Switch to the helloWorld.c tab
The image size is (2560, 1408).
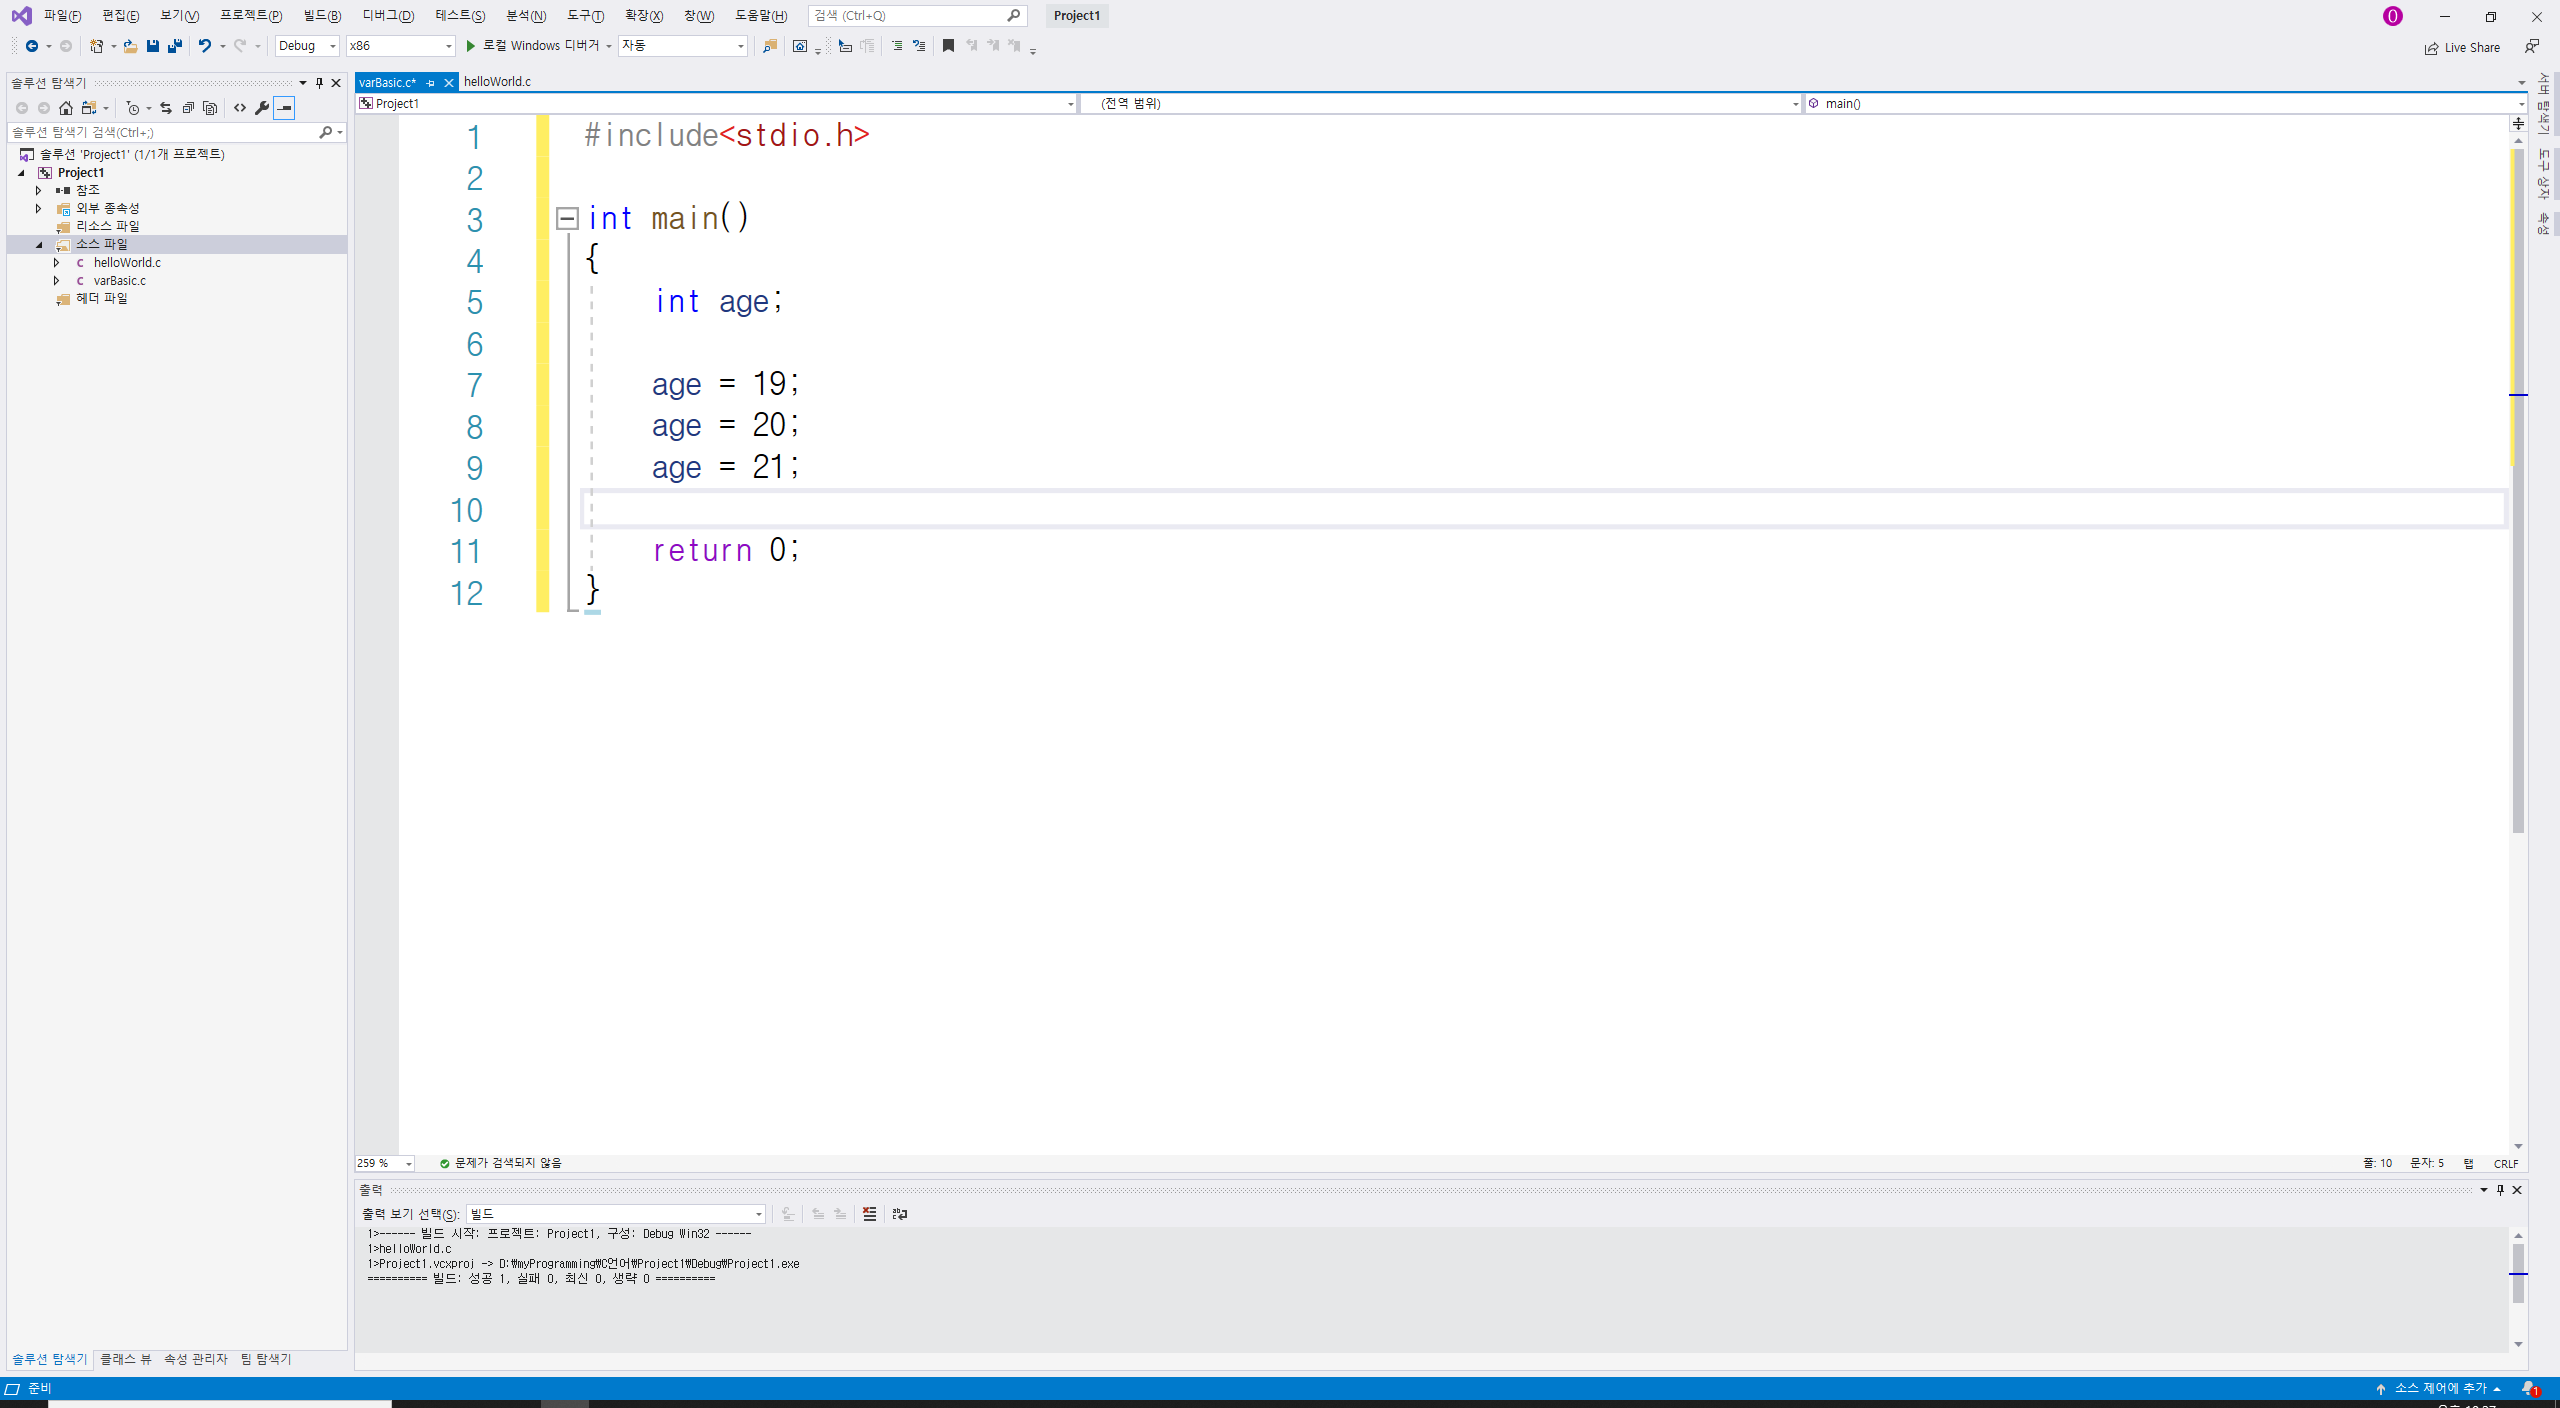[x=497, y=82]
